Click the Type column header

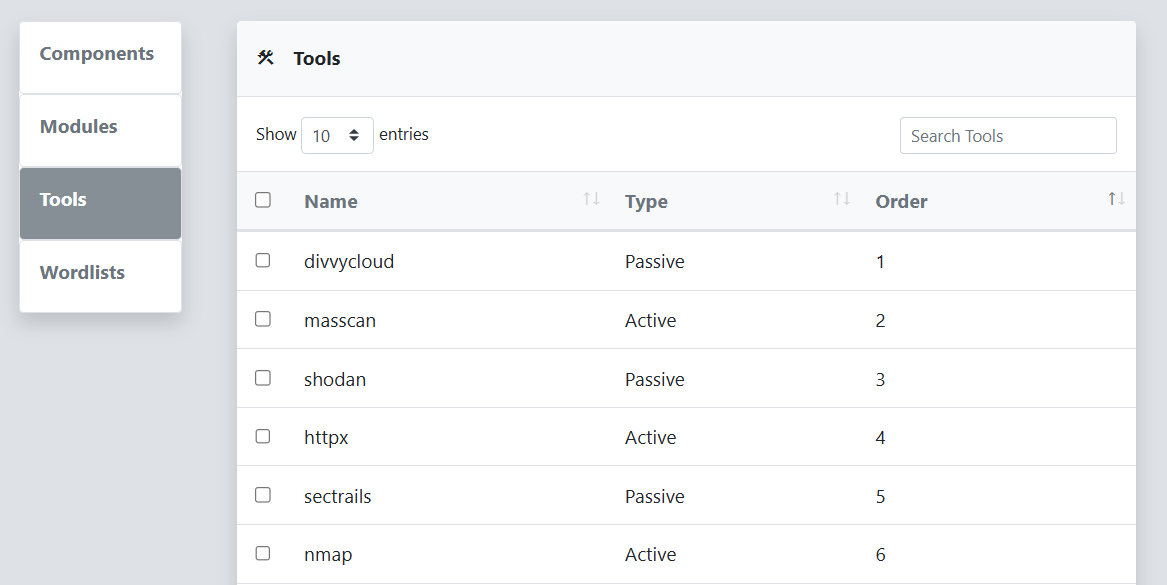(x=646, y=202)
